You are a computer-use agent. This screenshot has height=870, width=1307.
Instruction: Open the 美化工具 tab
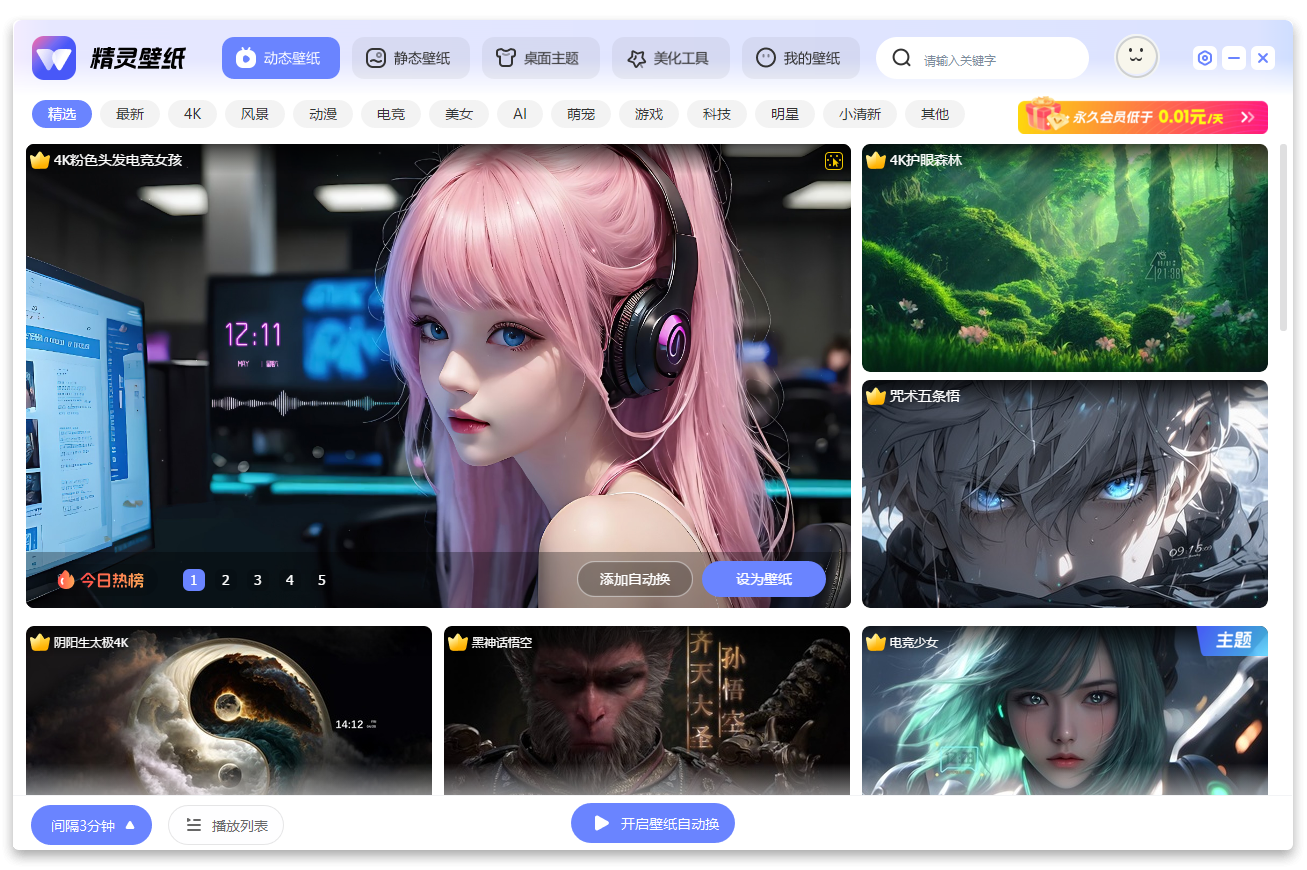(671, 58)
